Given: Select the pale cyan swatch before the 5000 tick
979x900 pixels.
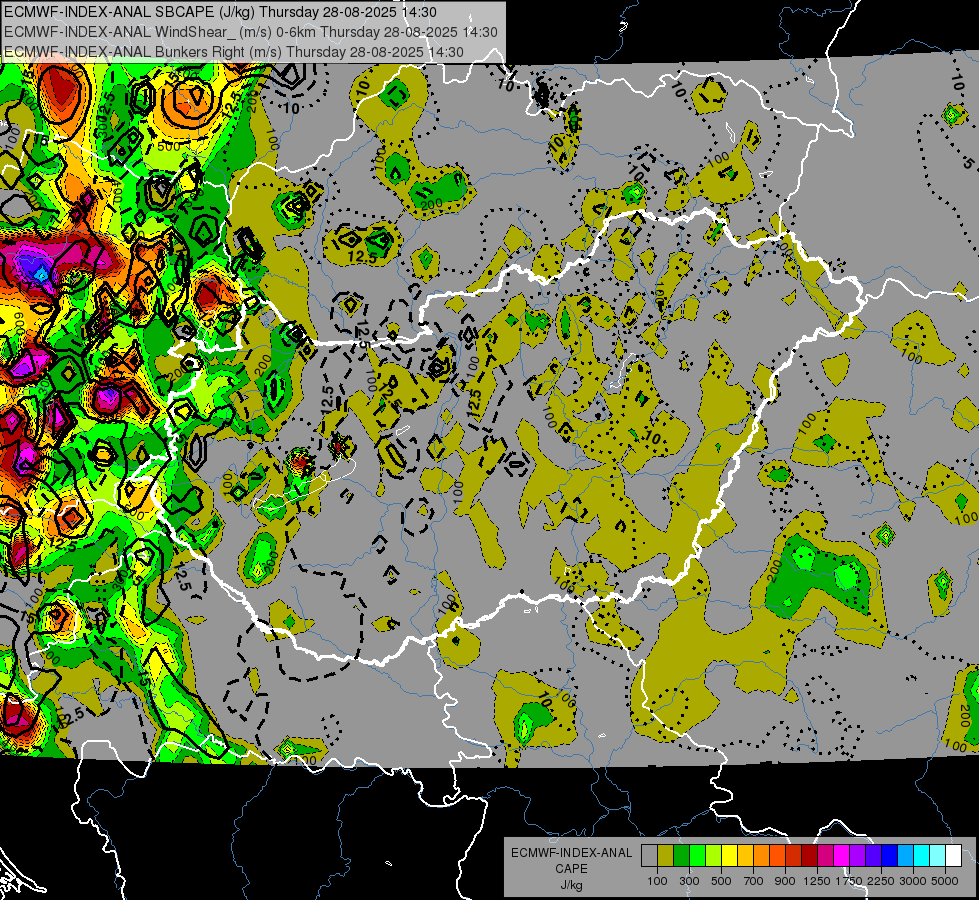Looking at the screenshot, I should (938, 855).
